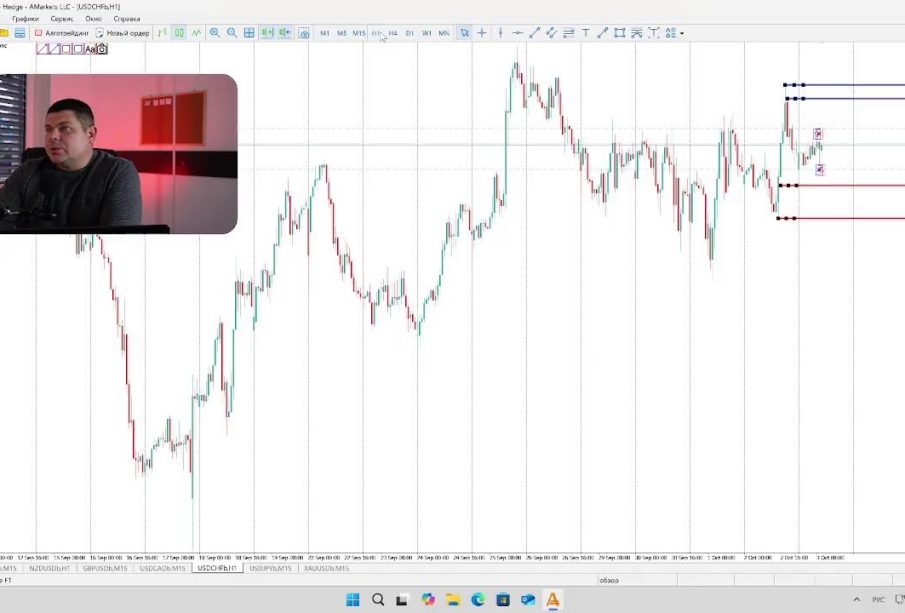The image size is (905, 613).
Task: Switch to the XAUUSDb,M15 chart tab
Action: pos(326,568)
